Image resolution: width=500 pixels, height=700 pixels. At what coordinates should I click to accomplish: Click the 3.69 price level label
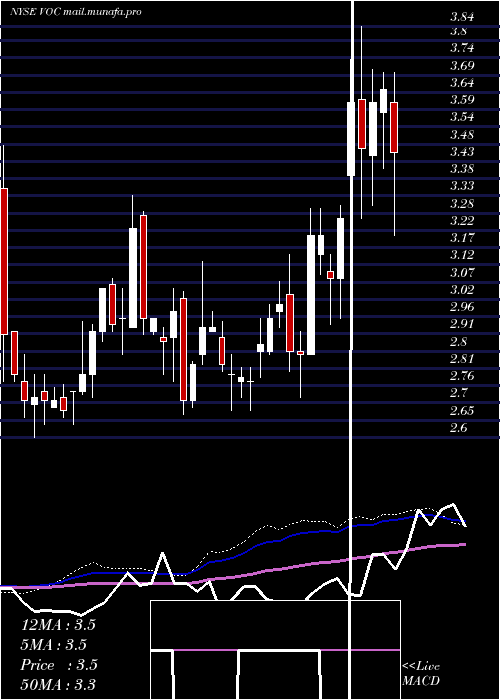tap(462, 66)
